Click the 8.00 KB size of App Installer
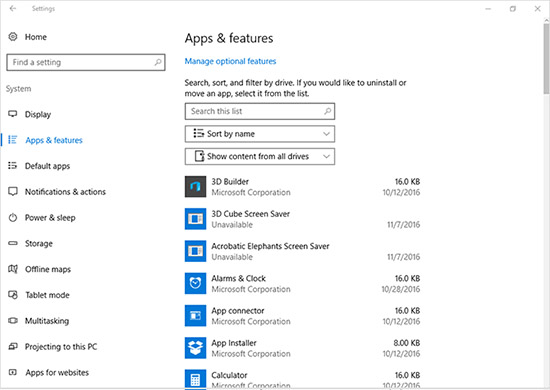Screen dimensions: 550x390 click(407, 343)
